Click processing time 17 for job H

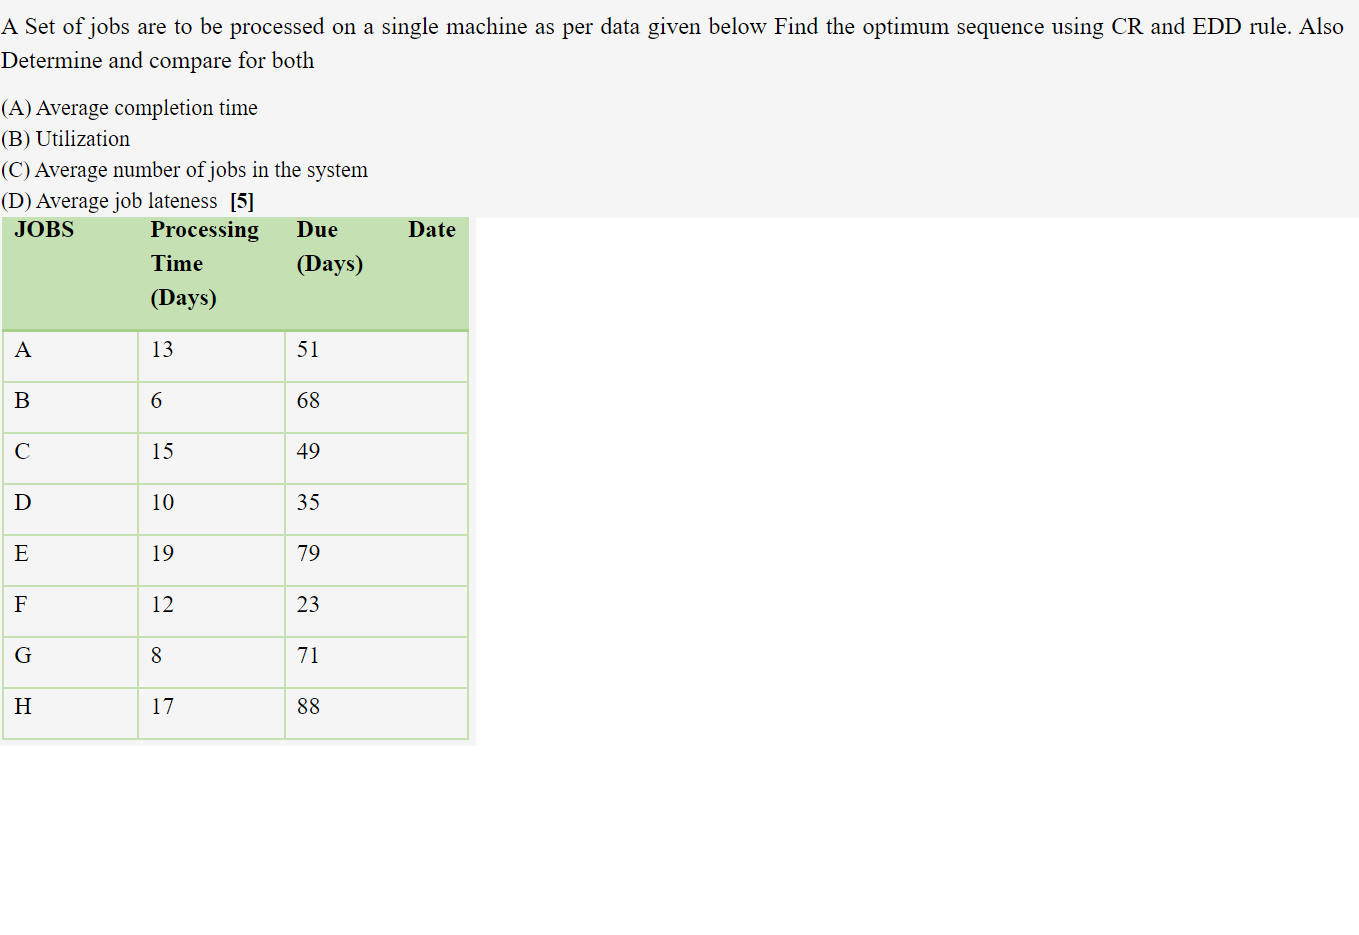point(162,707)
